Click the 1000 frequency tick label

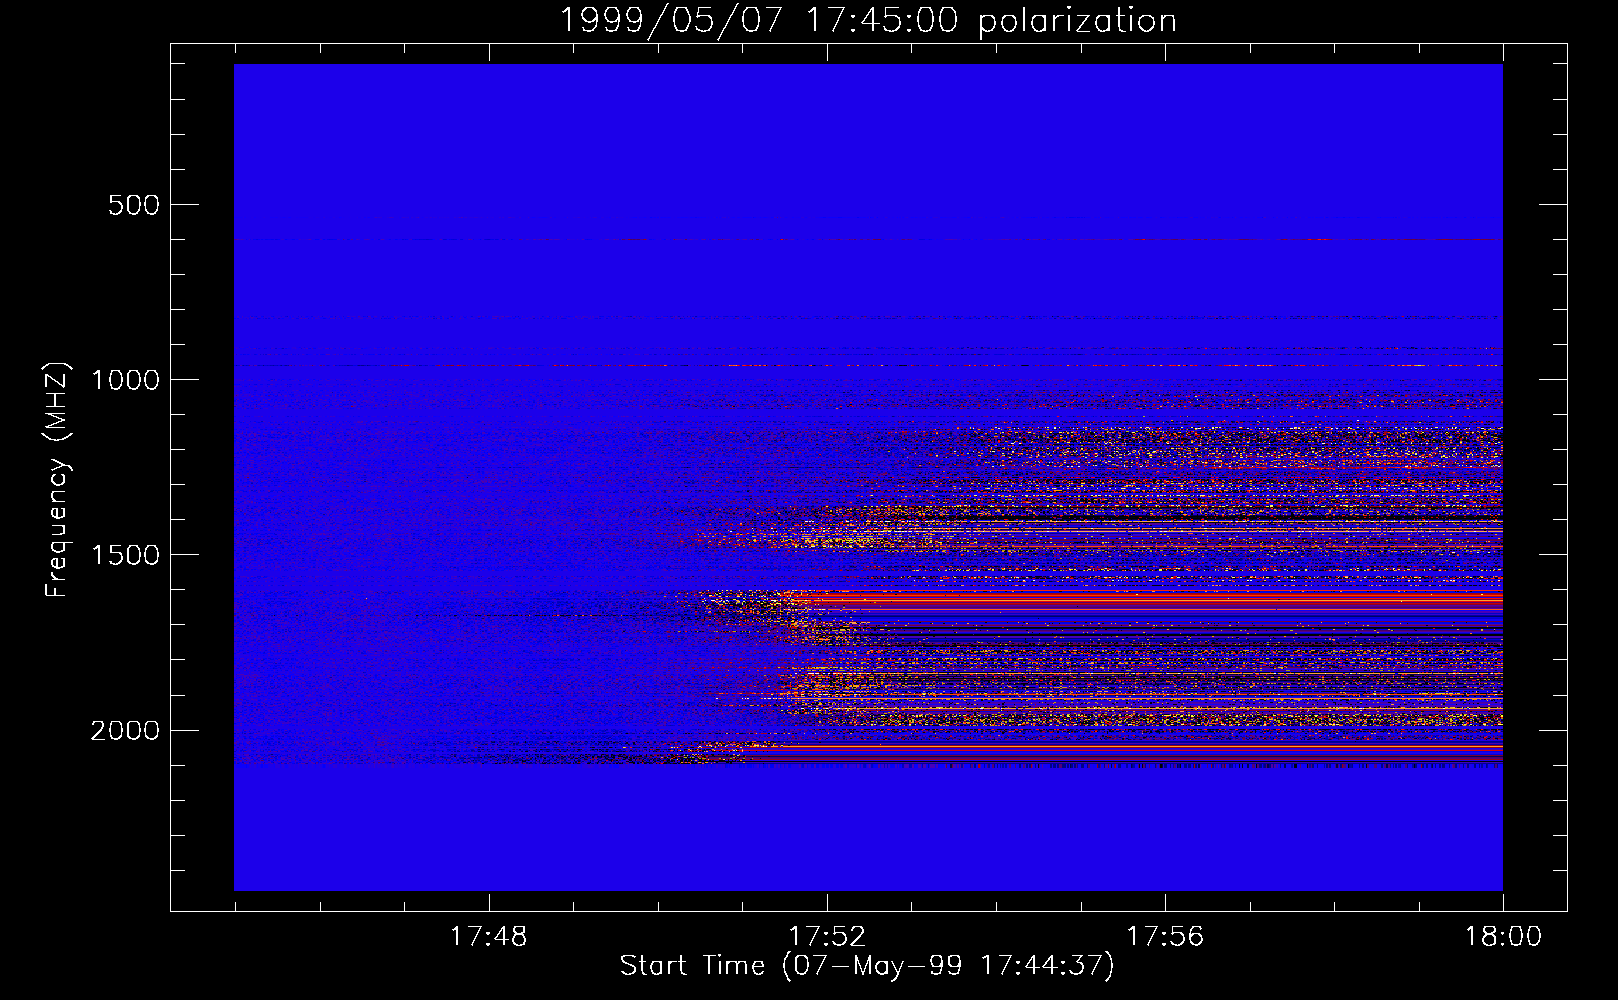[125, 380]
